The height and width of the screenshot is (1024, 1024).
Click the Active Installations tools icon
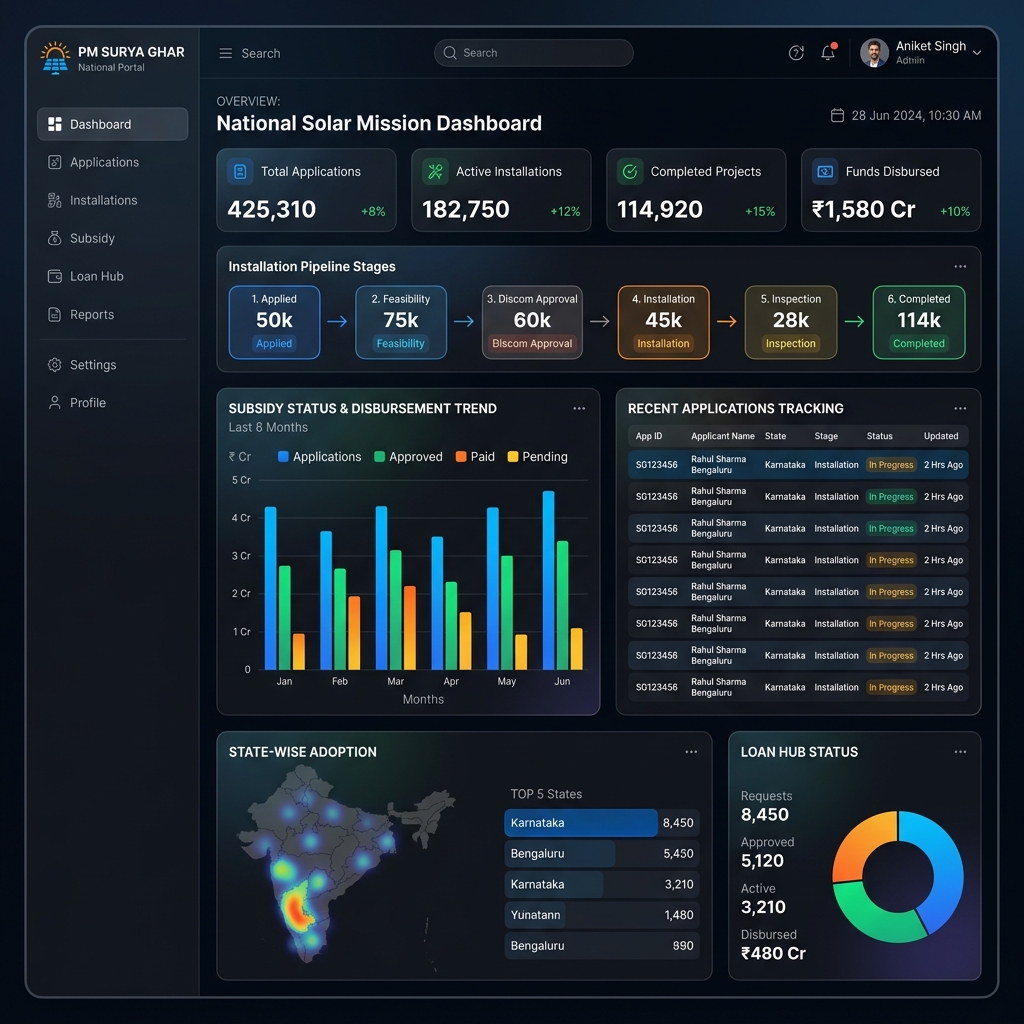(435, 172)
